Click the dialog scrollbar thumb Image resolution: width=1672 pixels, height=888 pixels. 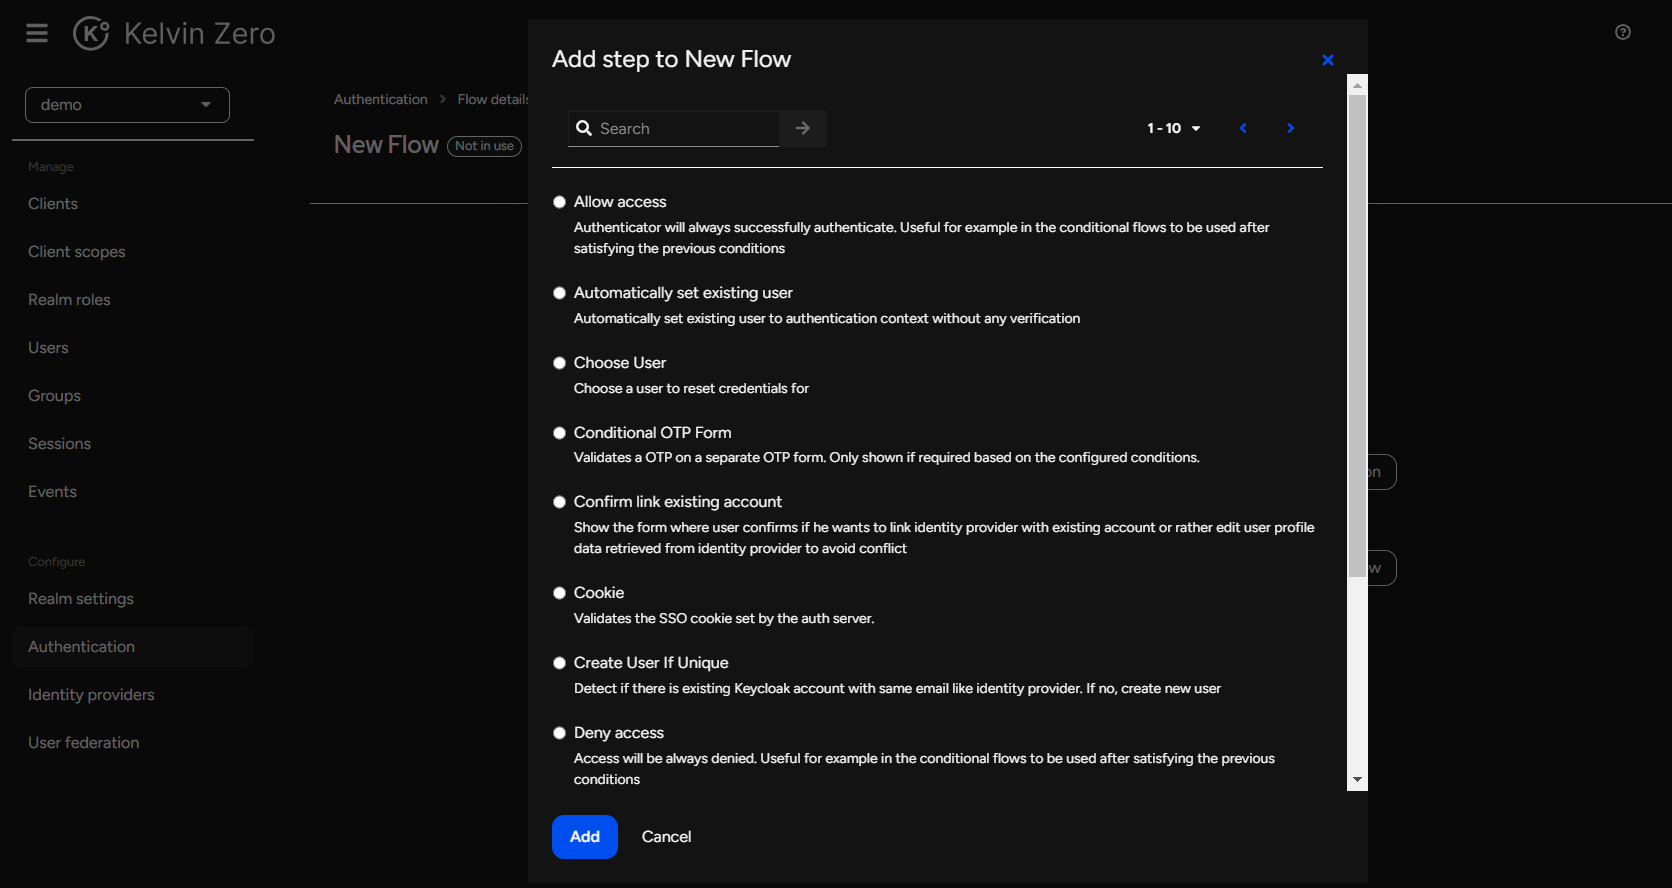1357,335
